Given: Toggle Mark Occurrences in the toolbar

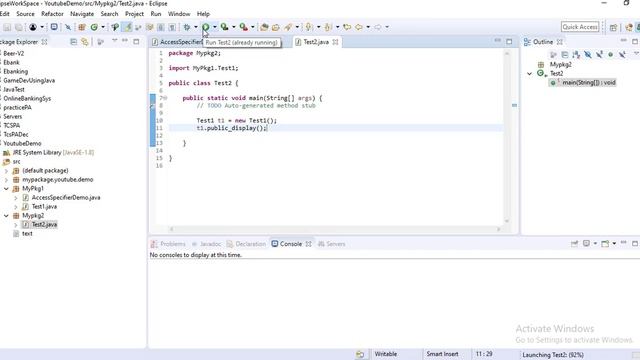Looking at the screenshot, I should coord(128,27).
